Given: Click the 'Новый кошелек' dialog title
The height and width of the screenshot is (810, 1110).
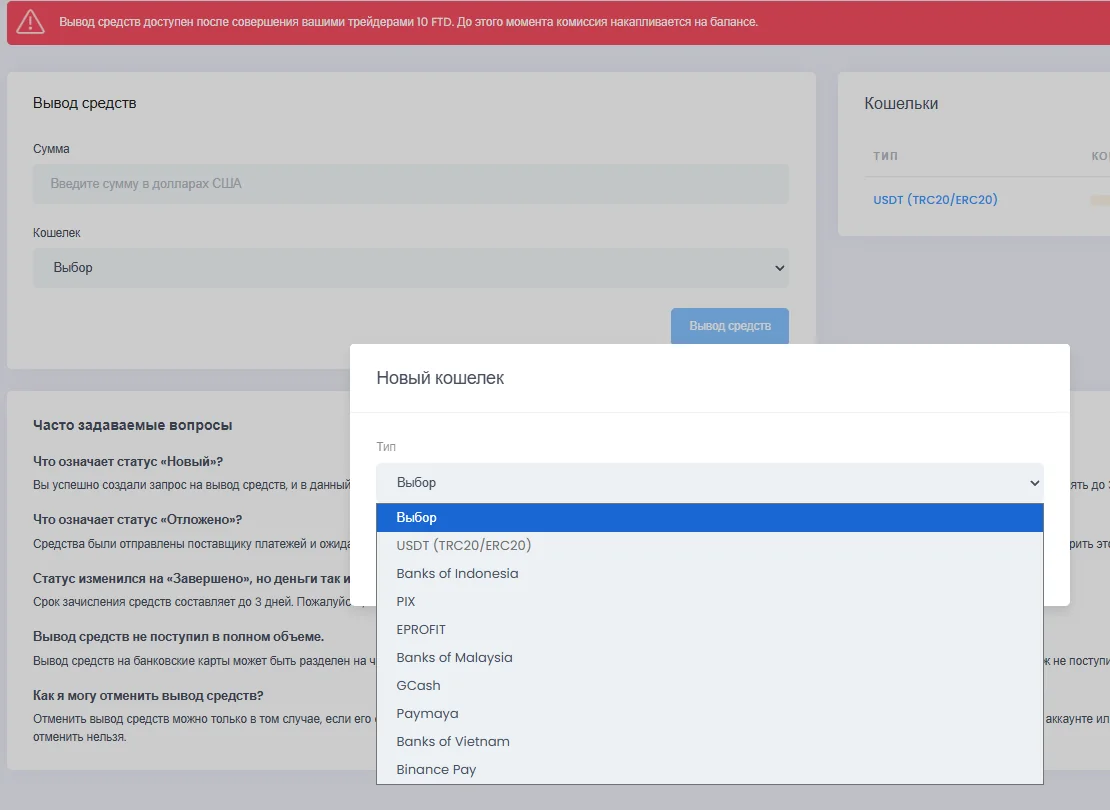Looking at the screenshot, I should (440, 378).
